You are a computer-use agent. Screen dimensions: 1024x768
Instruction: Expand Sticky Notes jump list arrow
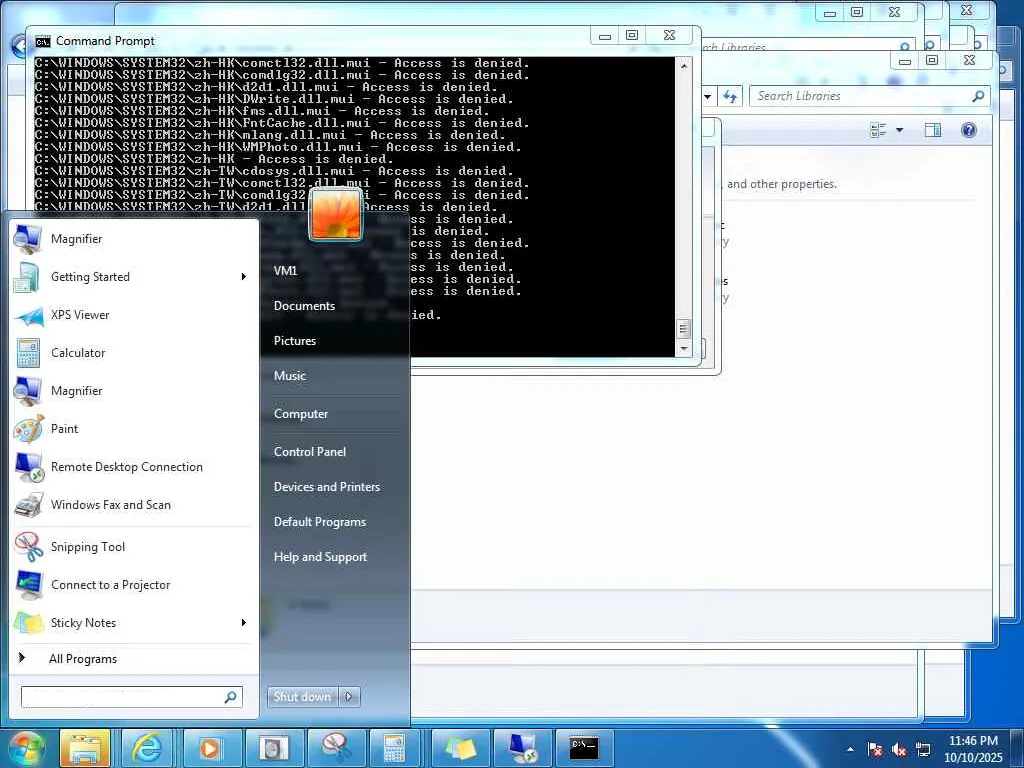click(x=244, y=623)
